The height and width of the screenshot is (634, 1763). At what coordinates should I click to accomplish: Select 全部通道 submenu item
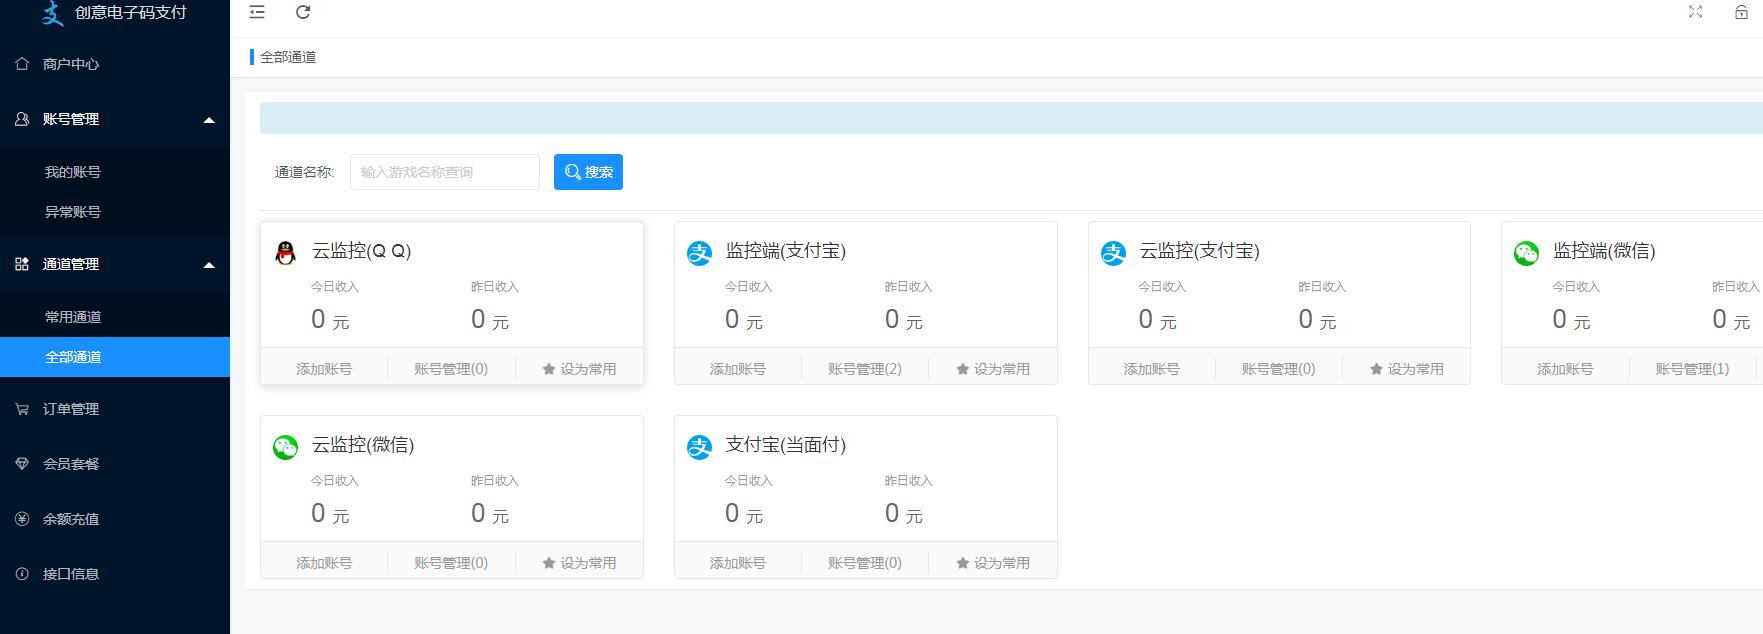pos(115,357)
